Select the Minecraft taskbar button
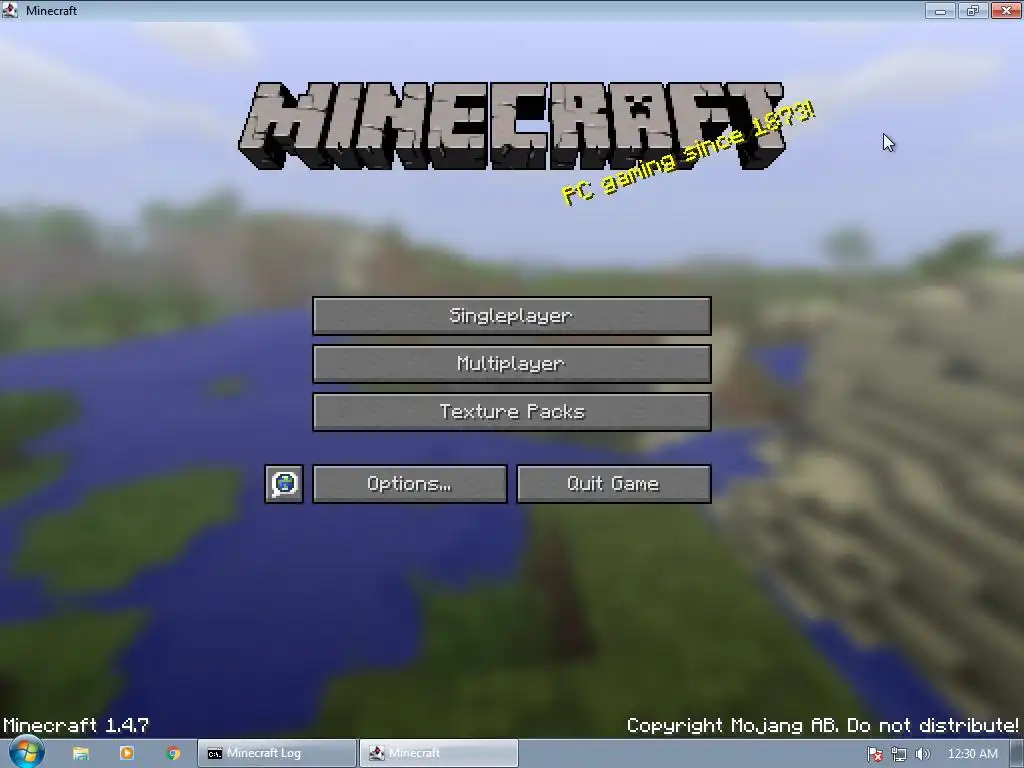 [x=439, y=754]
